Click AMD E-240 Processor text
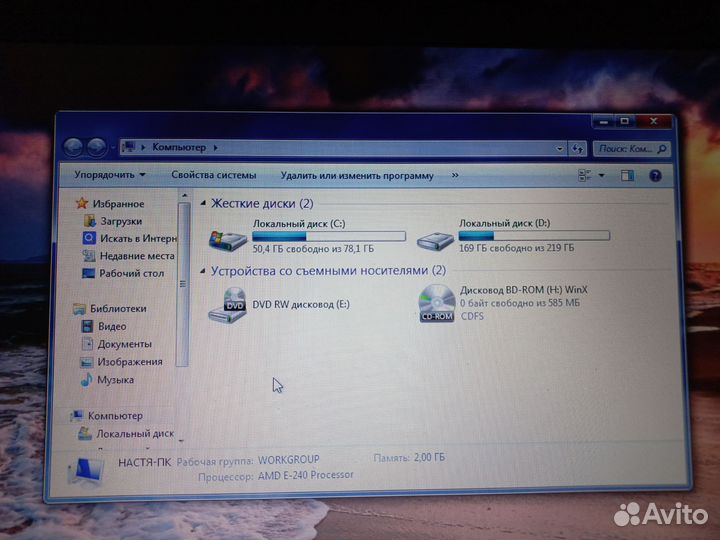720x540 pixels. (306, 475)
